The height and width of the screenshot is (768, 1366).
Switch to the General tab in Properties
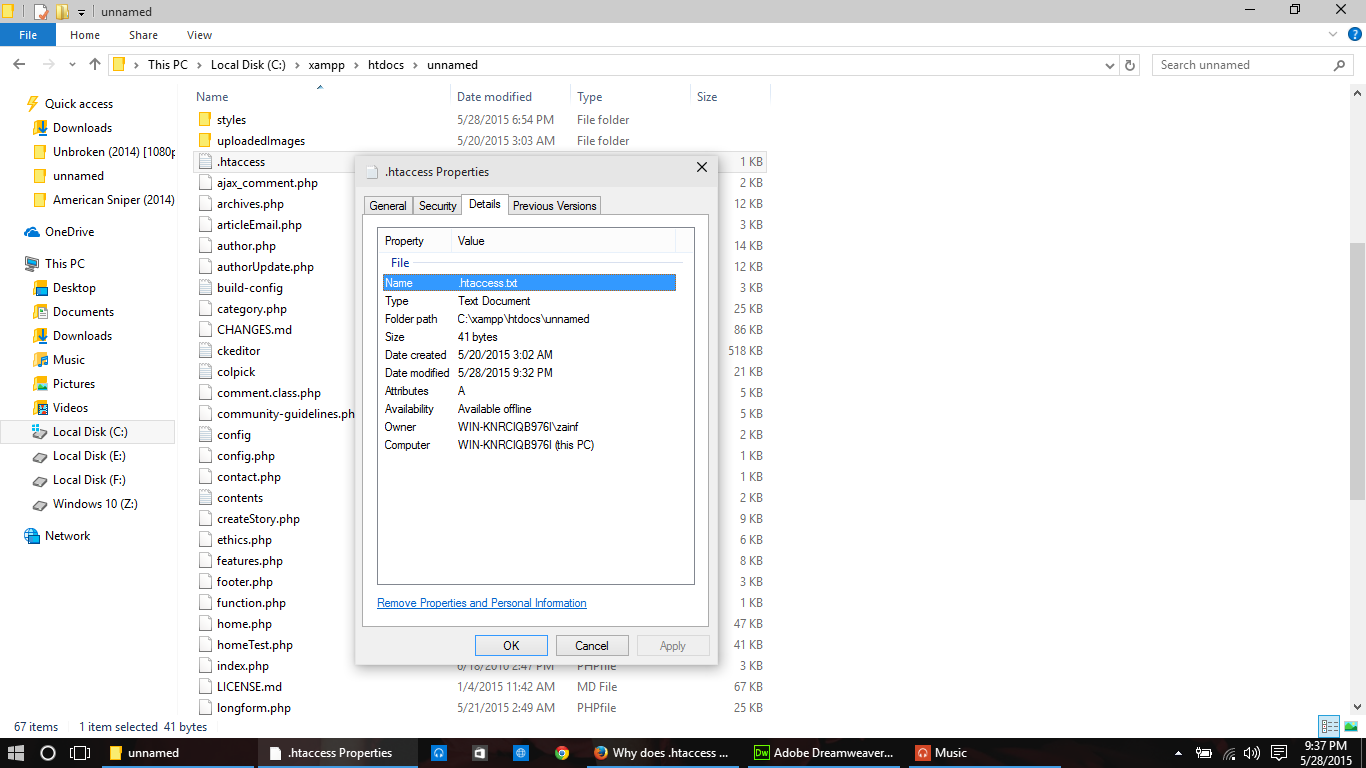(x=388, y=206)
